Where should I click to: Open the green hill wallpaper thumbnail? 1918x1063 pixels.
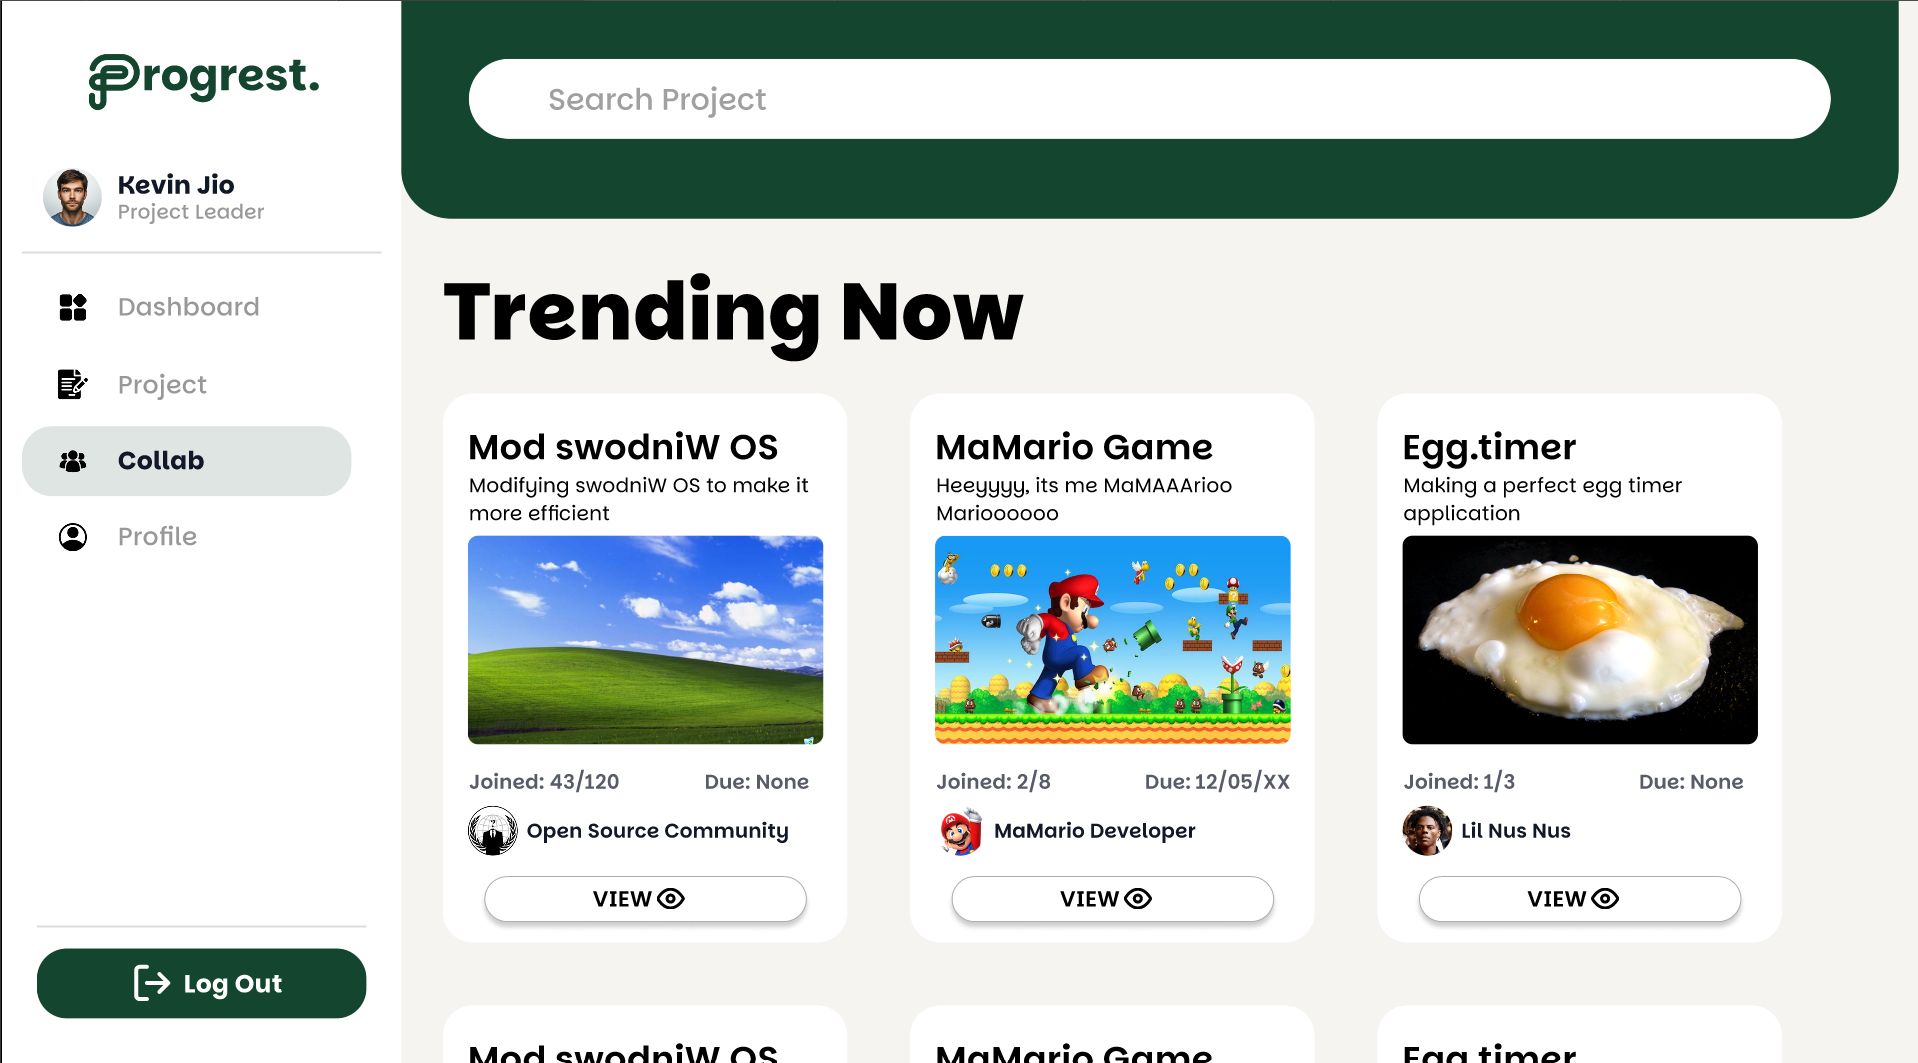pyautogui.click(x=645, y=640)
